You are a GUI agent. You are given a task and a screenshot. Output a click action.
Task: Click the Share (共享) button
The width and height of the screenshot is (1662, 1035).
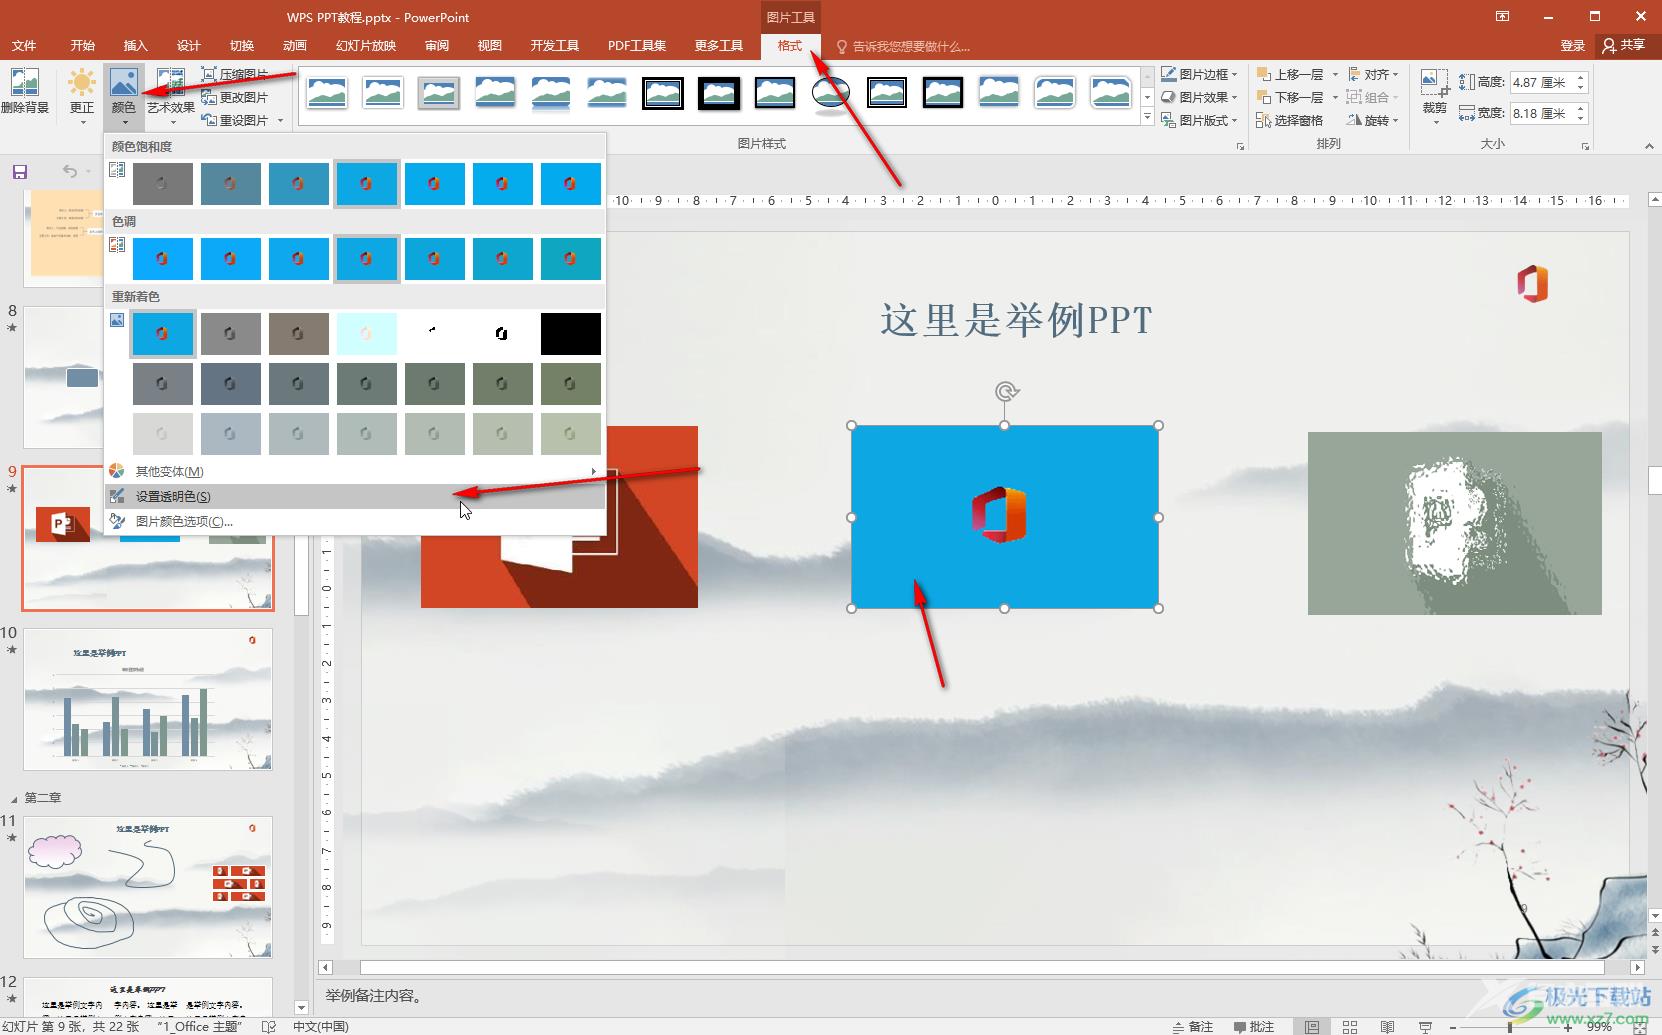pyautogui.click(x=1624, y=46)
